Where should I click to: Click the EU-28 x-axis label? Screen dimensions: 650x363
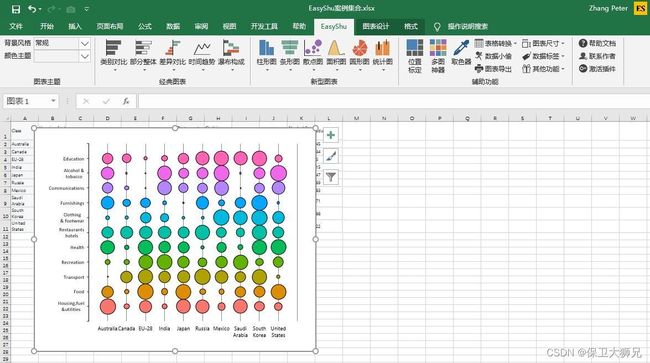click(x=146, y=328)
